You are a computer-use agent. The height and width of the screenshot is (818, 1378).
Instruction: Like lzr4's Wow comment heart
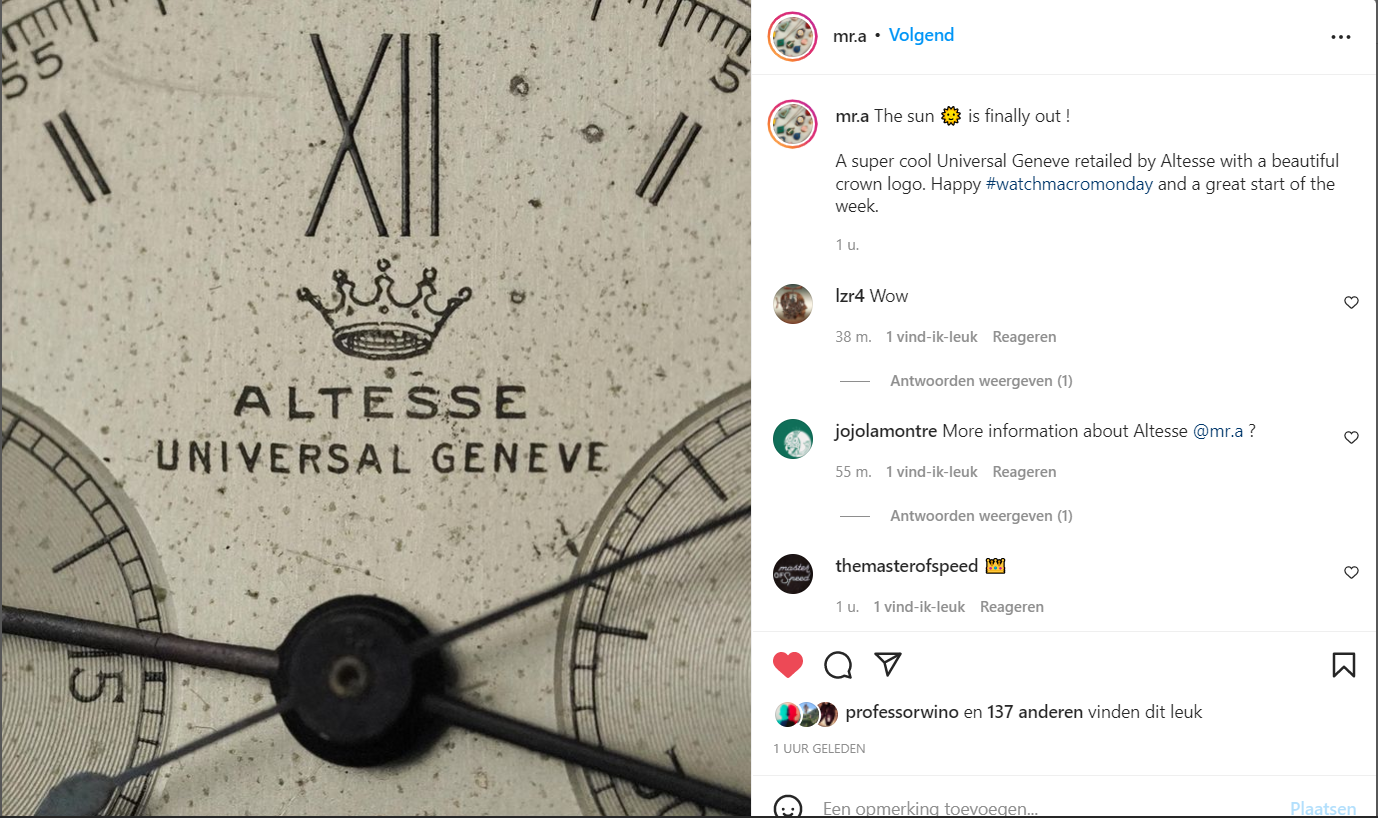coord(1351,302)
